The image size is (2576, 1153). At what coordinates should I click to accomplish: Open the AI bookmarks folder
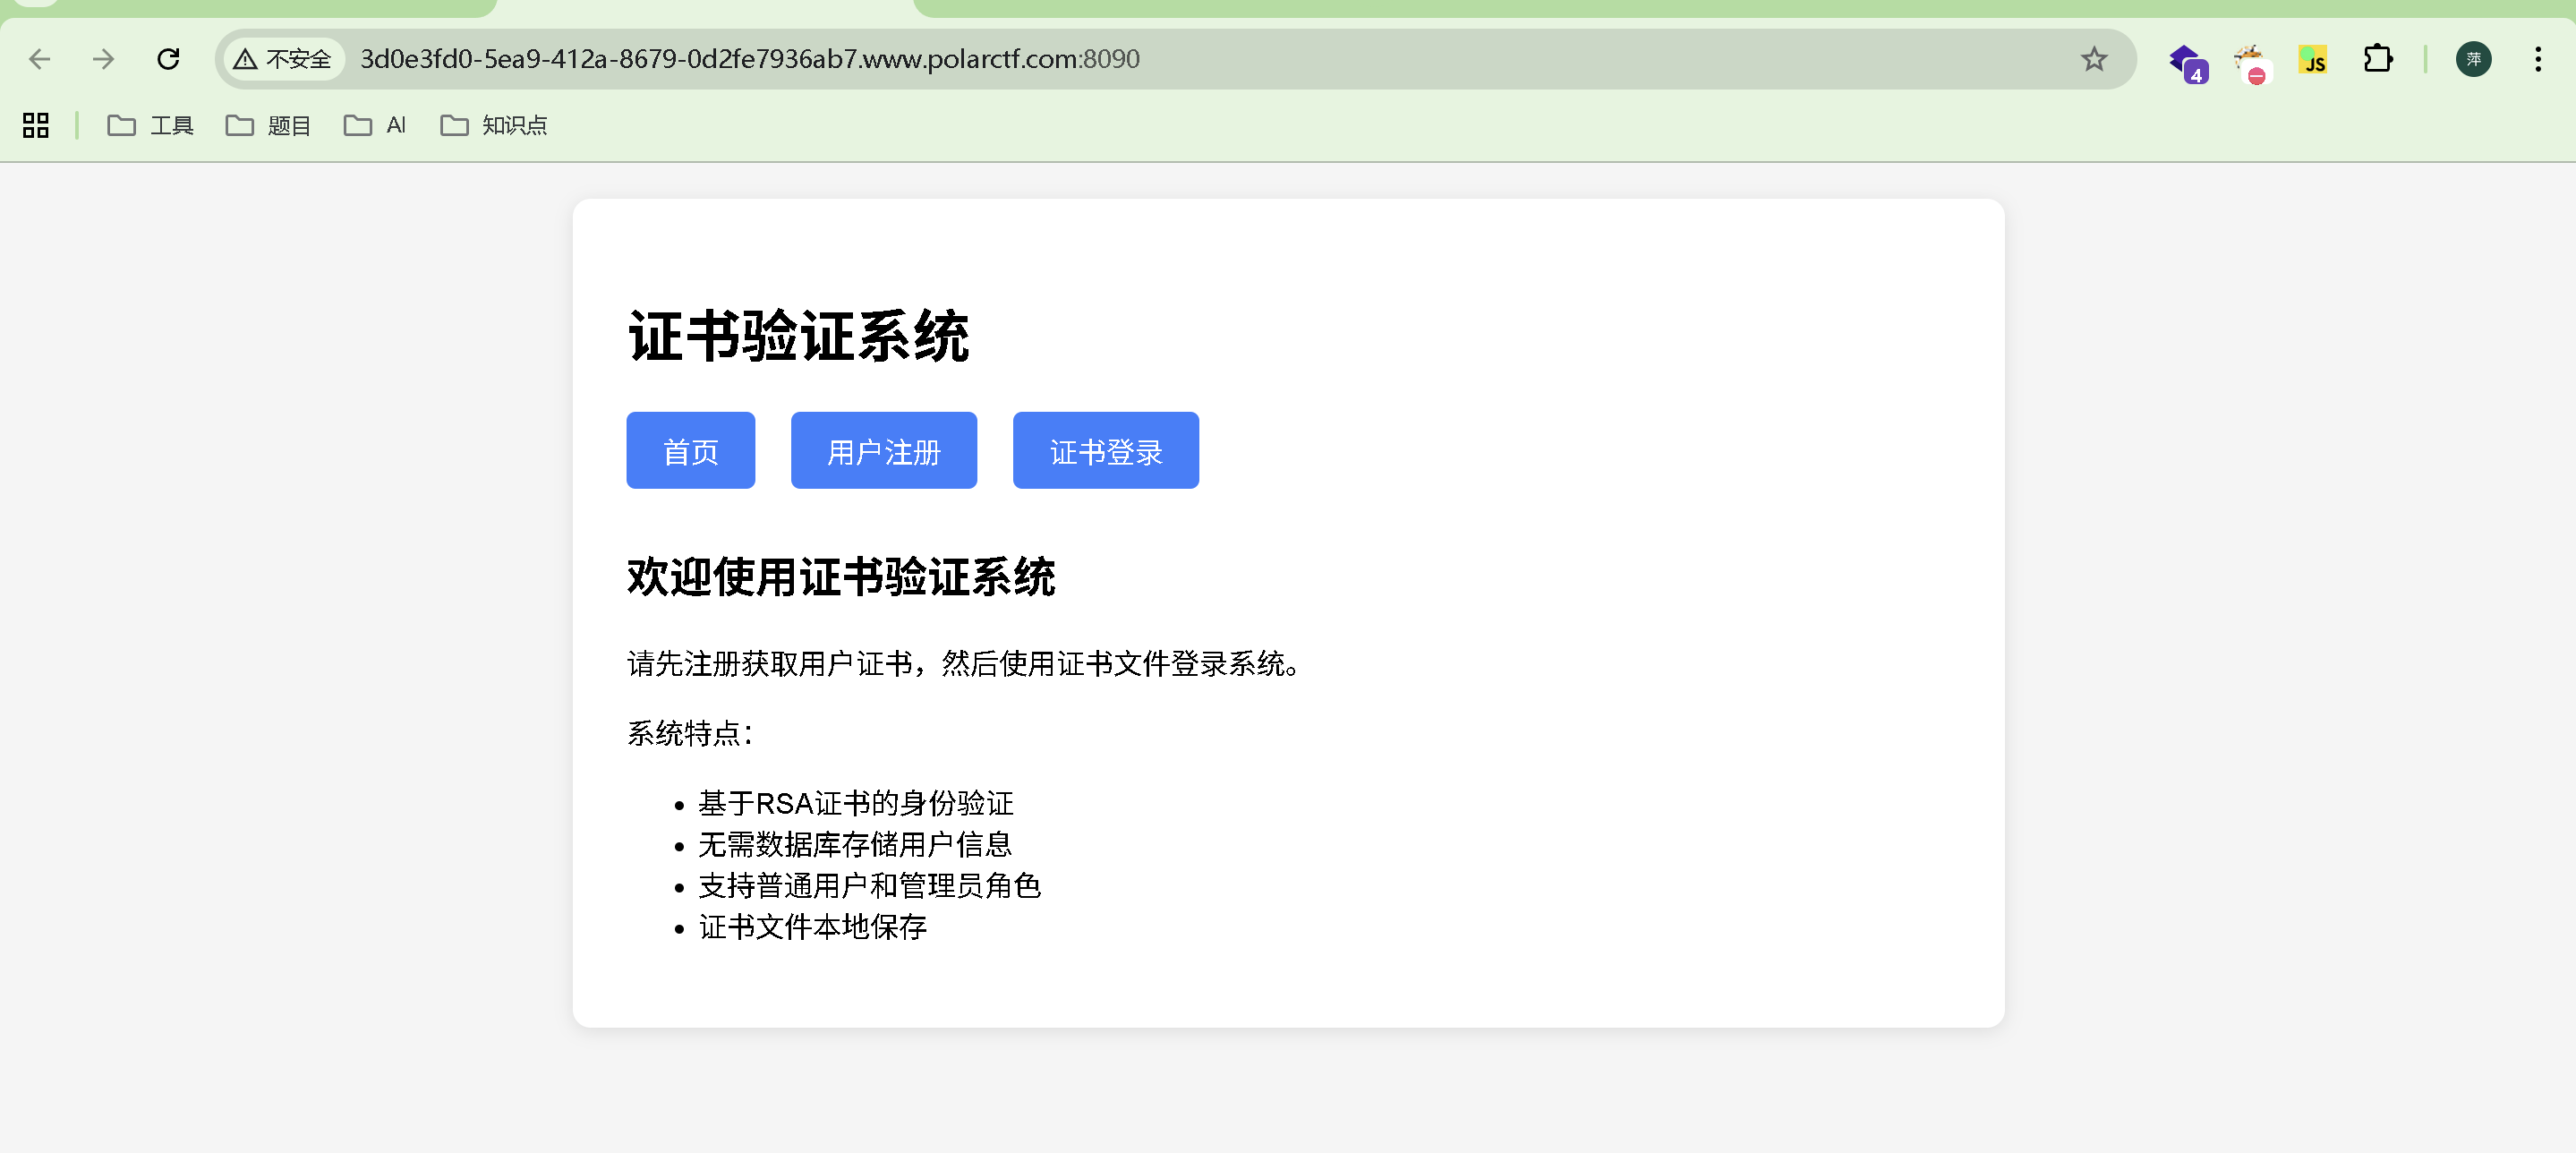pos(375,125)
